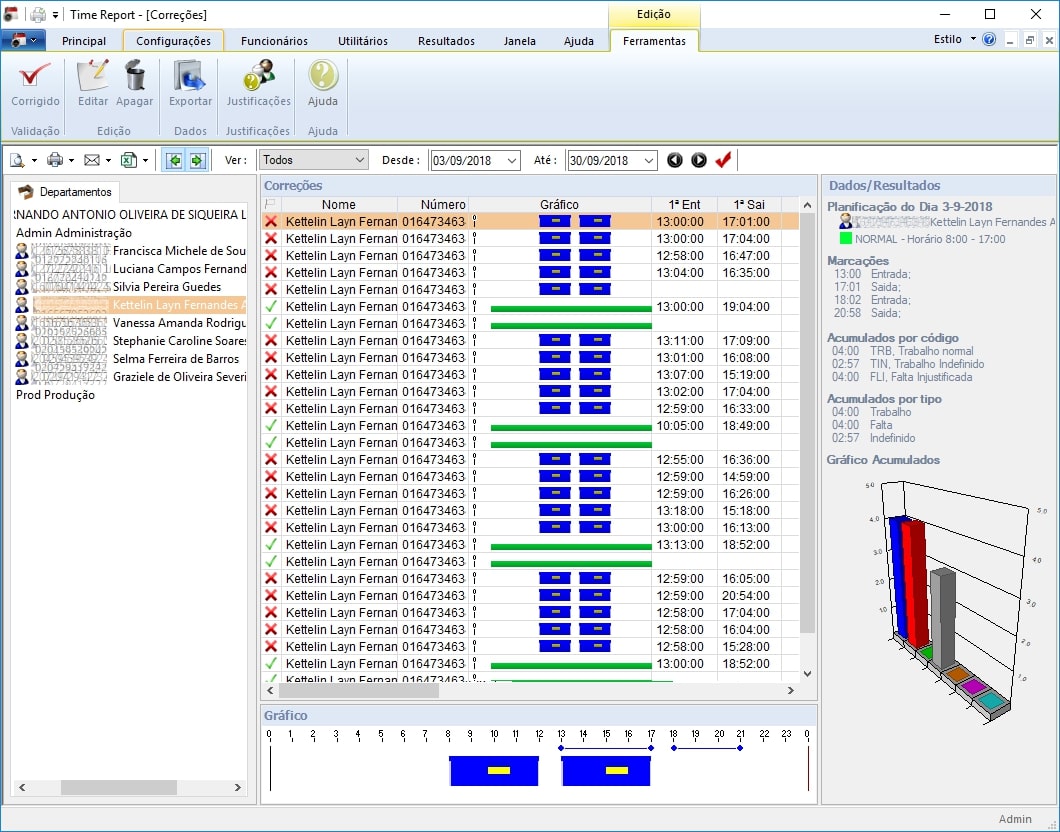Select employee Vanessa Amanda Rodrigues in tree
Viewport: 1060px width, 832px height.
(x=177, y=323)
